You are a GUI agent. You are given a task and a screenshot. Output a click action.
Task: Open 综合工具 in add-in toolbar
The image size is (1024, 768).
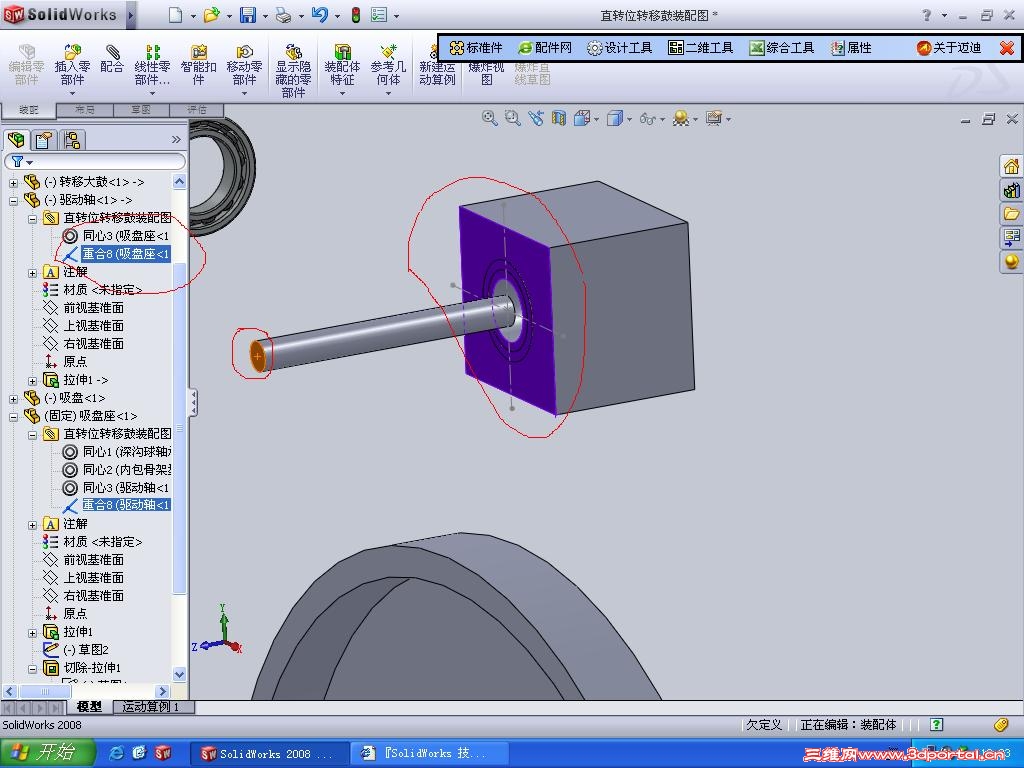click(782, 48)
